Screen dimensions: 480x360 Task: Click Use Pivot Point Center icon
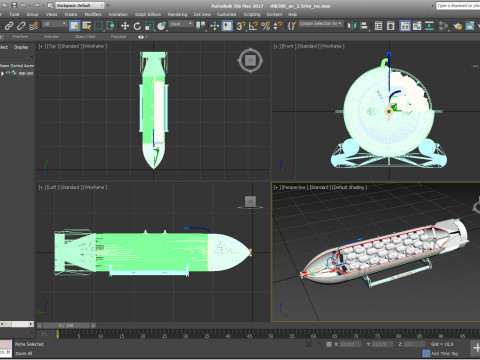[201, 26]
